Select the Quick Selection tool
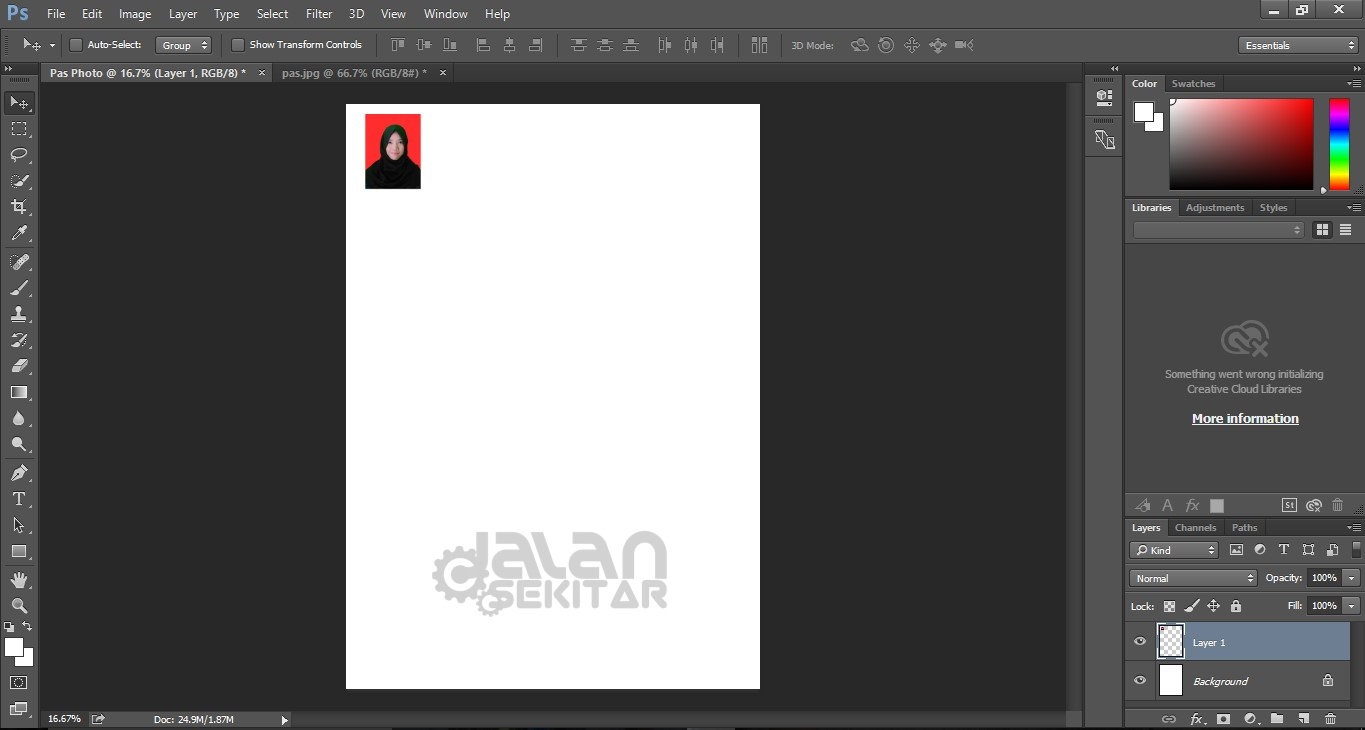Image resolution: width=1365 pixels, height=730 pixels. tap(18, 181)
